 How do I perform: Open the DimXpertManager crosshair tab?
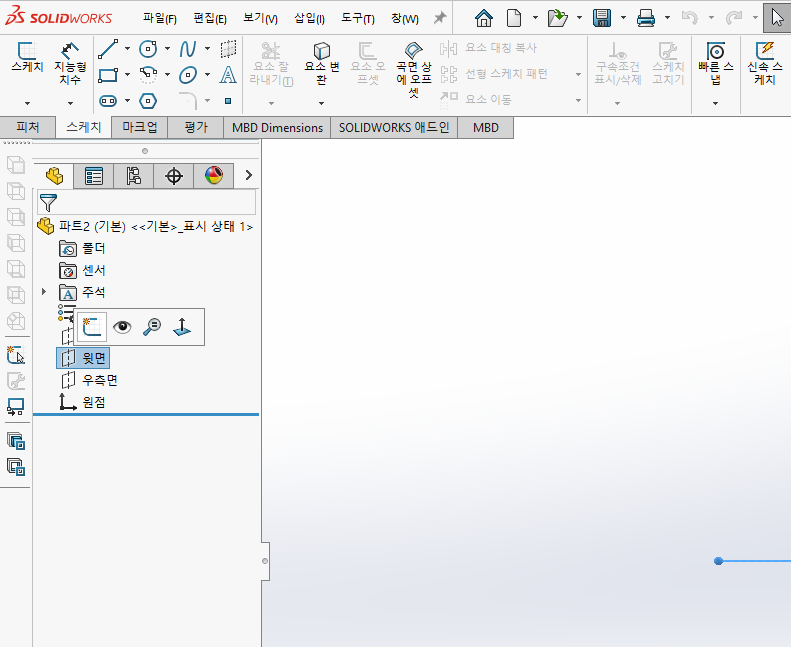pyautogui.click(x=174, y=176)
